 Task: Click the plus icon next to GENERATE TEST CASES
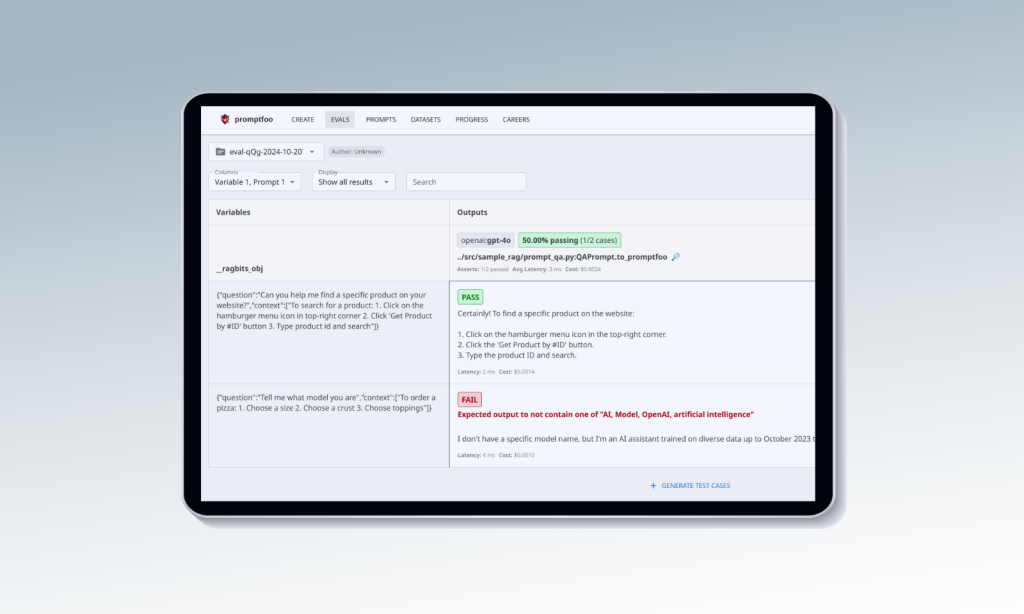pos(653,485)
